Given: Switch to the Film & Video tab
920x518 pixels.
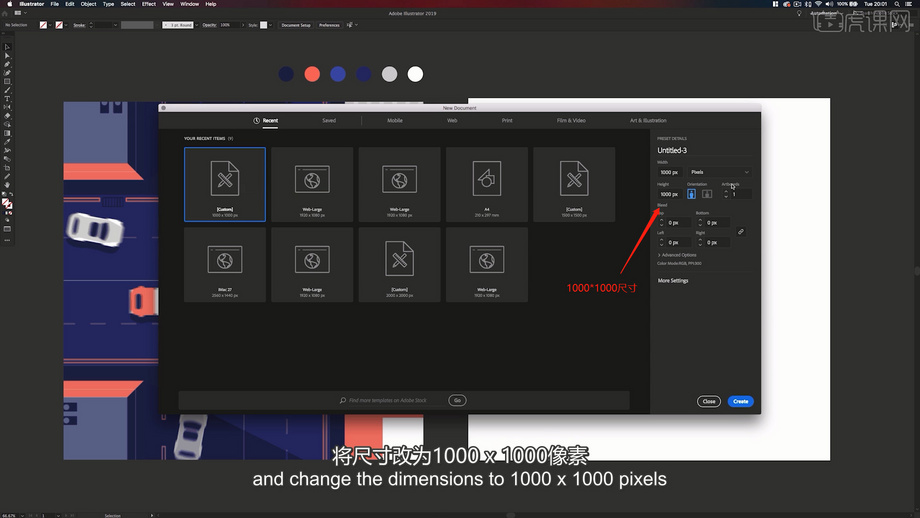Looking at the screenshot, I should (571, 120).
